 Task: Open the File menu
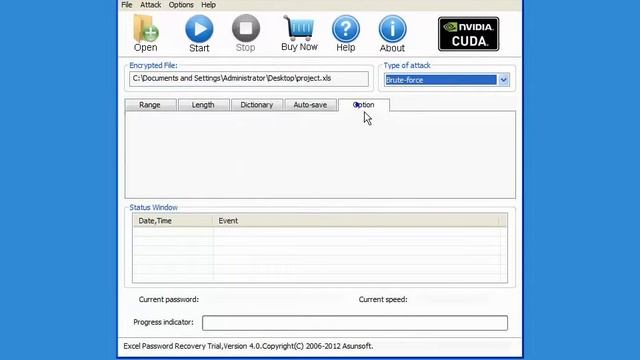[x=127, y=5]
